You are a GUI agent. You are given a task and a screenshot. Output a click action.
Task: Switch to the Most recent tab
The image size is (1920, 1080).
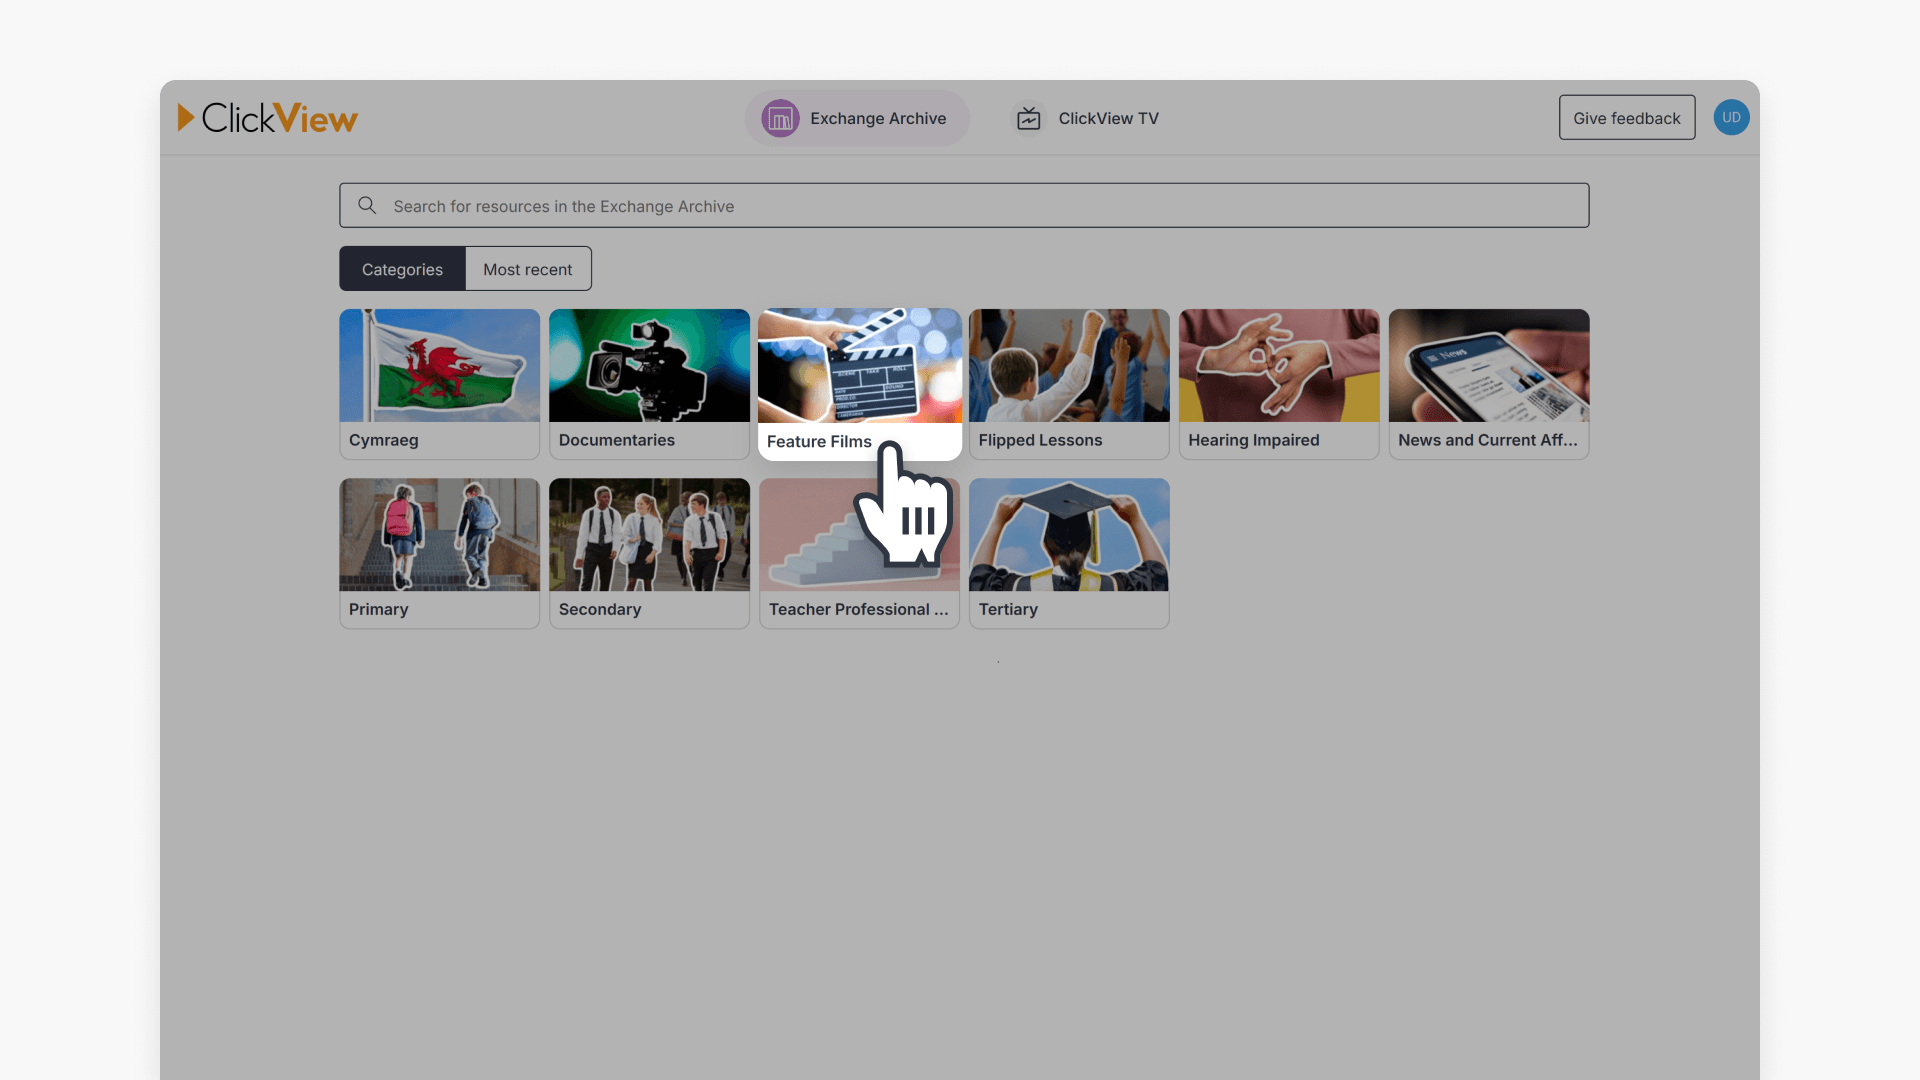(x=528, y=268)
